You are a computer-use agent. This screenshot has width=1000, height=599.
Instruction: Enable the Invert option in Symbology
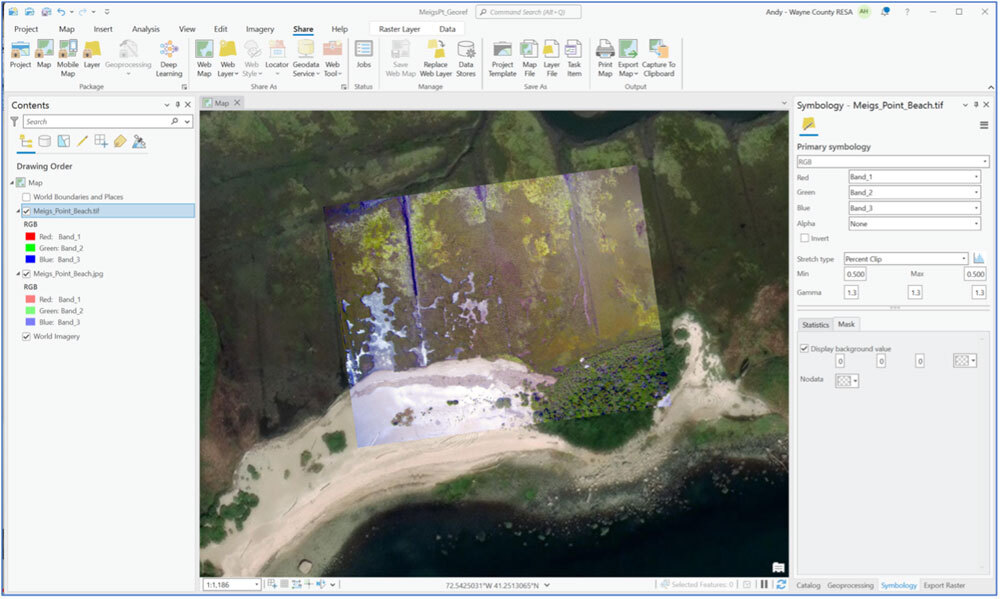pyautogui.click(x=805, y=238)
